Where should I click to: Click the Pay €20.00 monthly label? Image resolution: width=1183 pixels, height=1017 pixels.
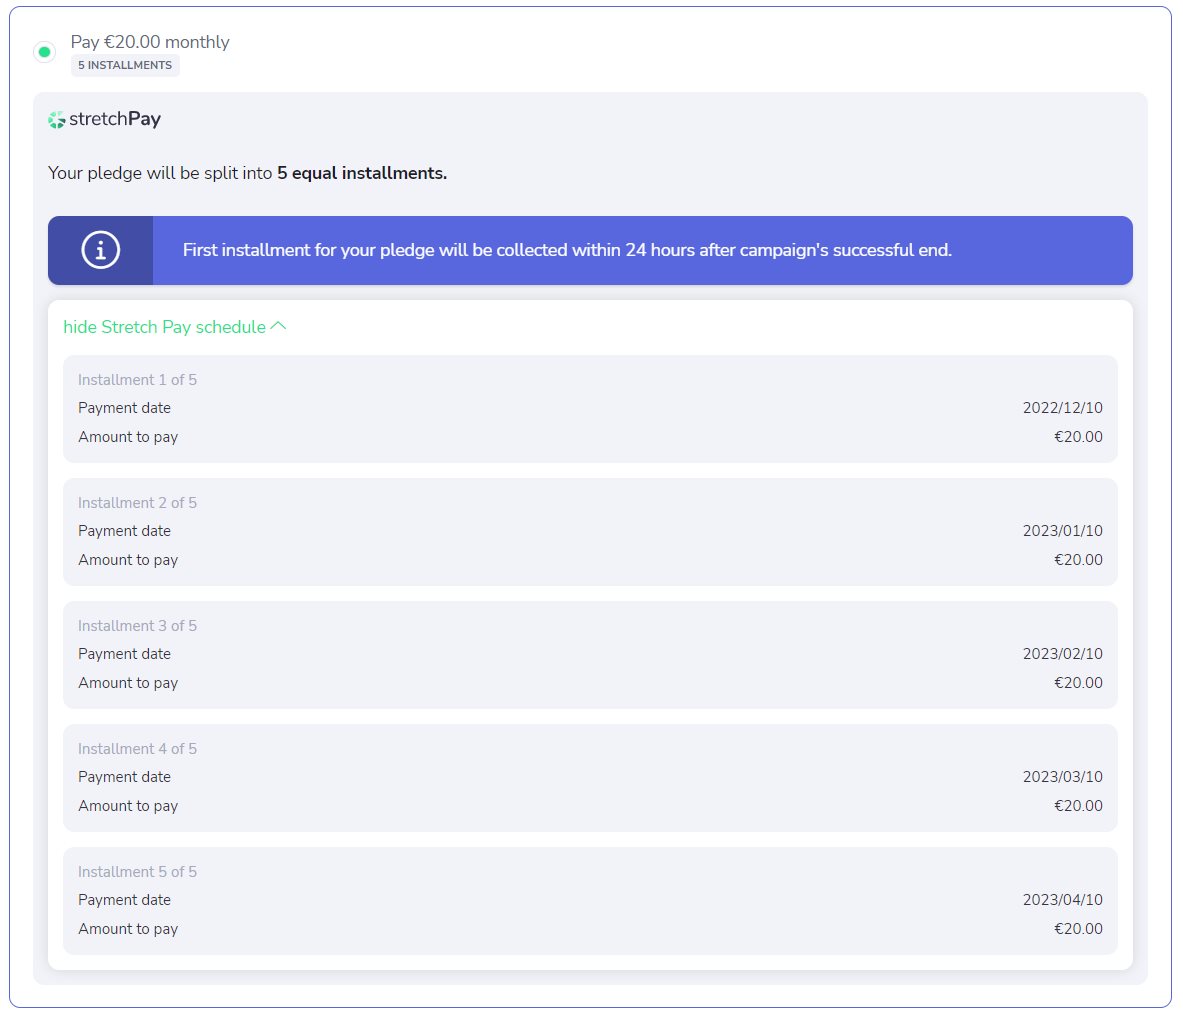(x=150, y=41)
